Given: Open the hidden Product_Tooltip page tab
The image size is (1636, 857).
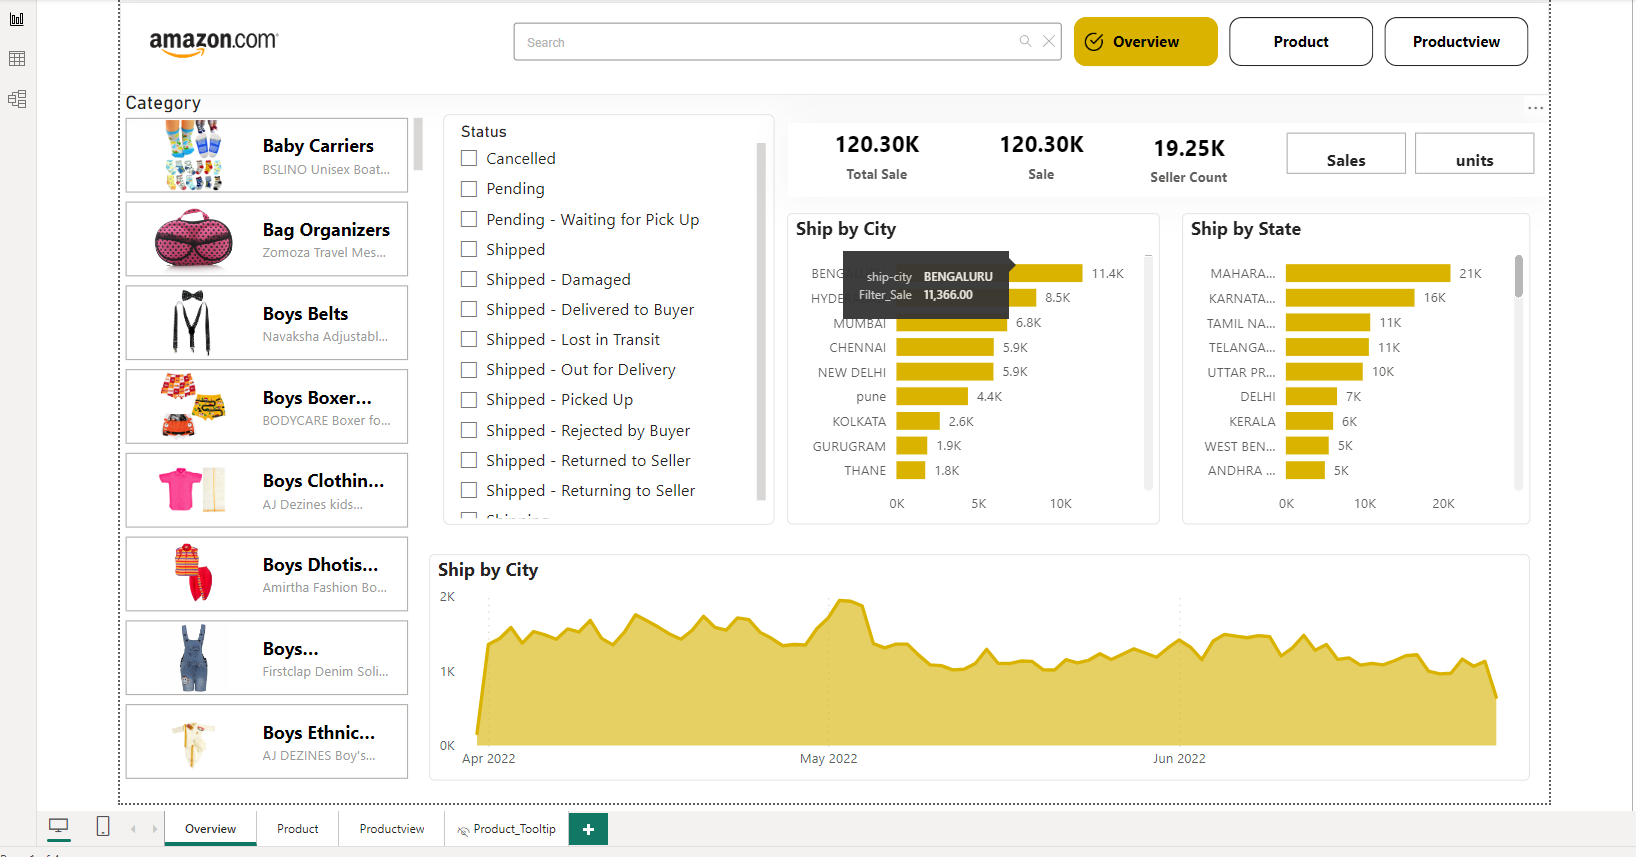Looking at the screenshot, I should [507, 829].
